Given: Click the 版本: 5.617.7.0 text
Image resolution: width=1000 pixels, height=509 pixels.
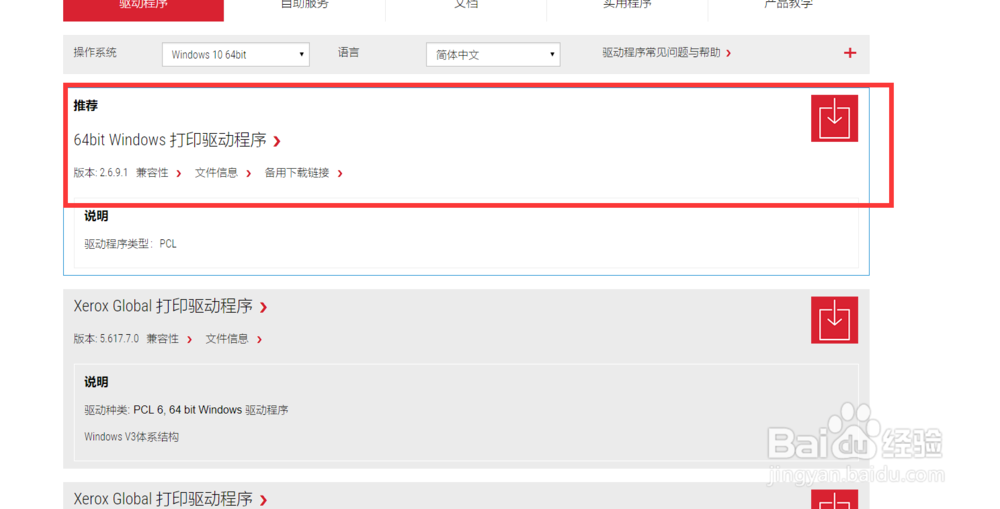Looking at the screenshot, I should [106, 339].
